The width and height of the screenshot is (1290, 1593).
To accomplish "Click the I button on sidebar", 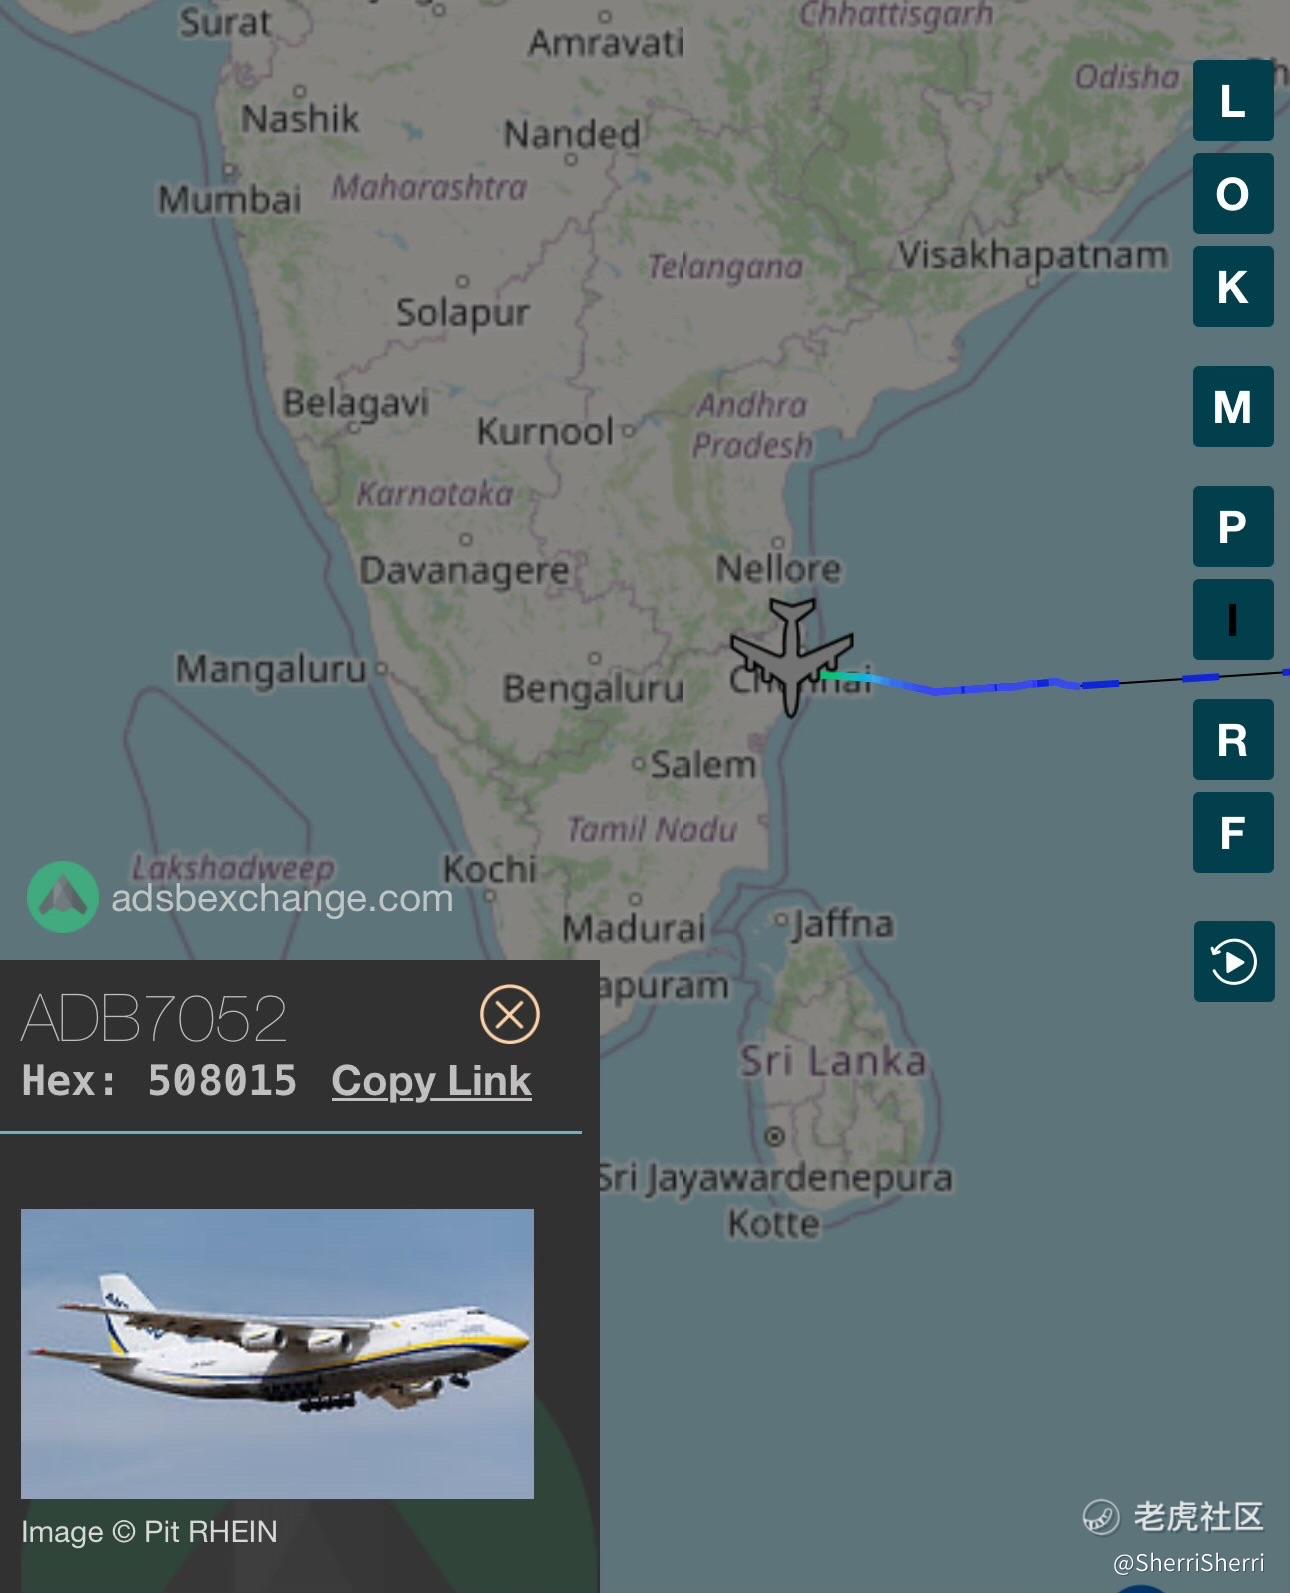I will pos(1232,619).
